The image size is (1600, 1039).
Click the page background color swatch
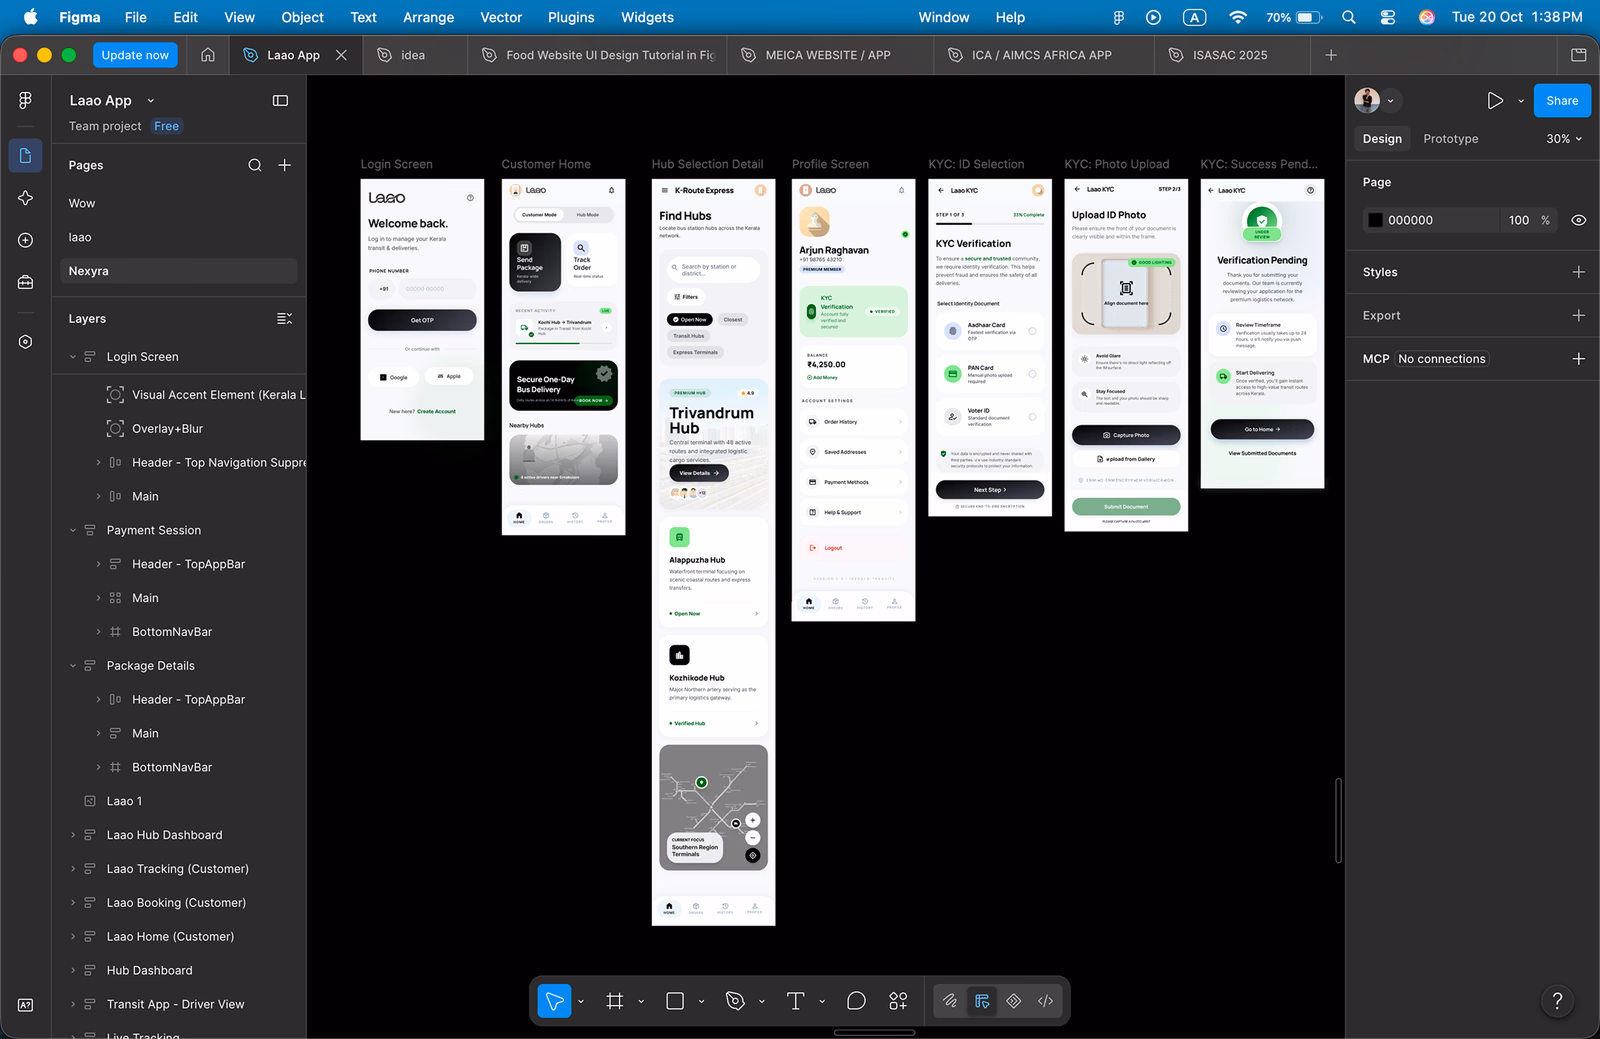pos(1376,220)
